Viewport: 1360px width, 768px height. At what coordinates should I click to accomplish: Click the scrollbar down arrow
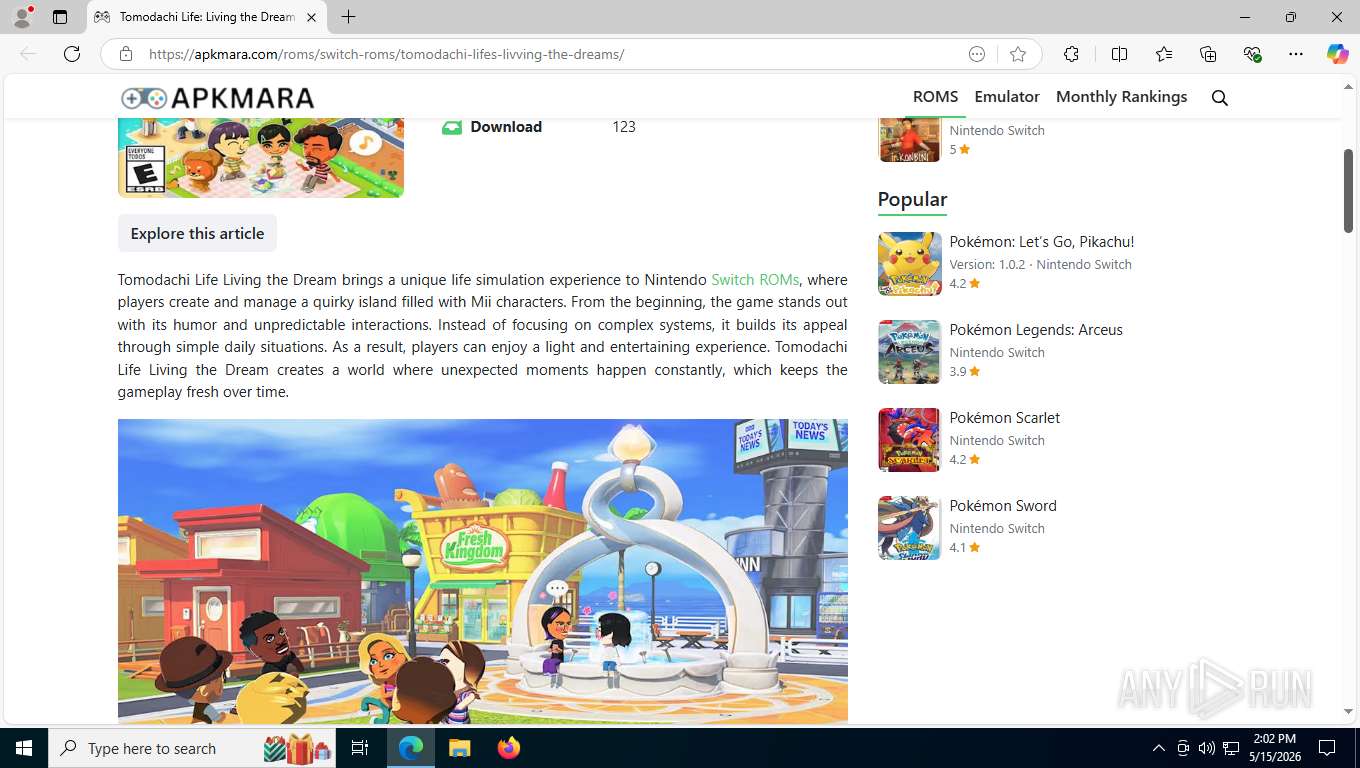coord(1348,712)
